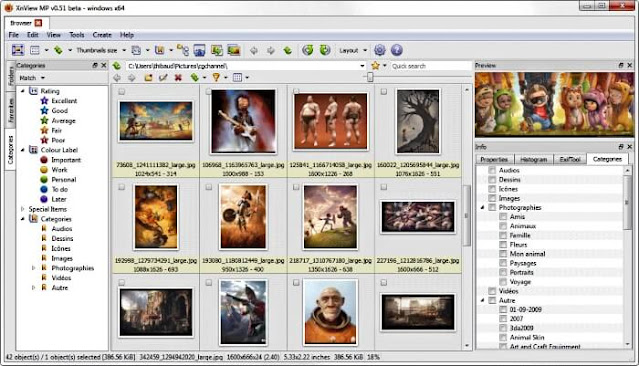Screen dimensions: 639x366
Task: Open the Create menu
Action: pyautogui.click(x=102, y=35)
